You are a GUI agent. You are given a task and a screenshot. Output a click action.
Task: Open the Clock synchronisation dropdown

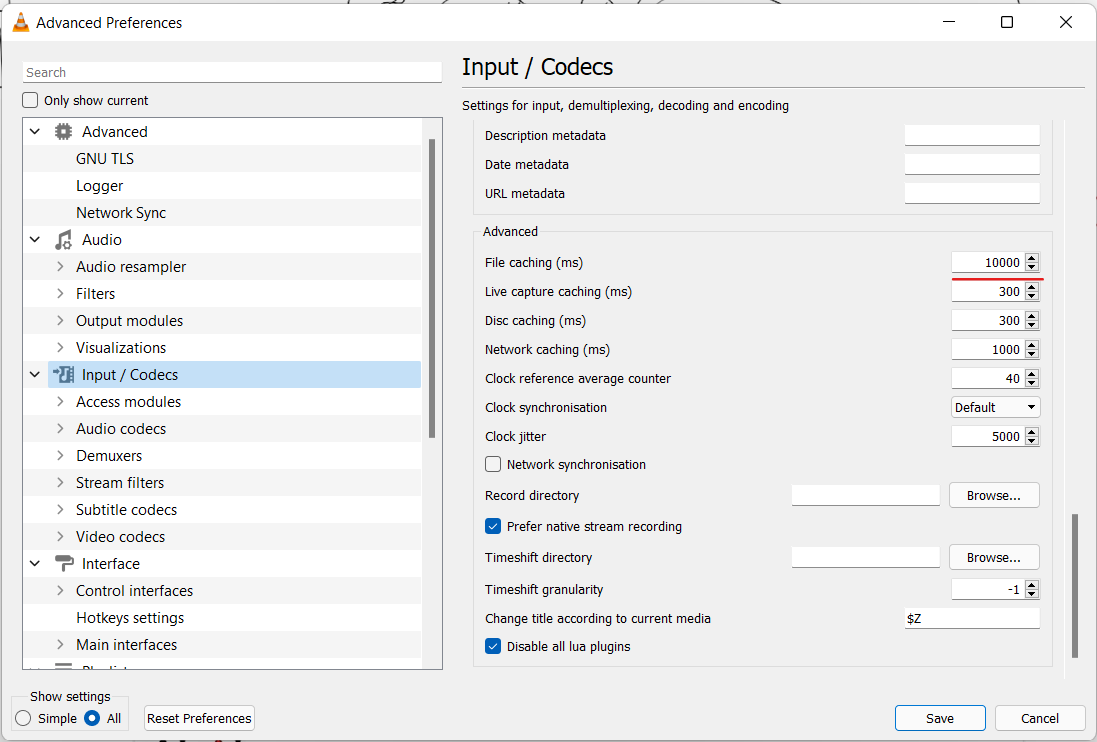(995, 408)
